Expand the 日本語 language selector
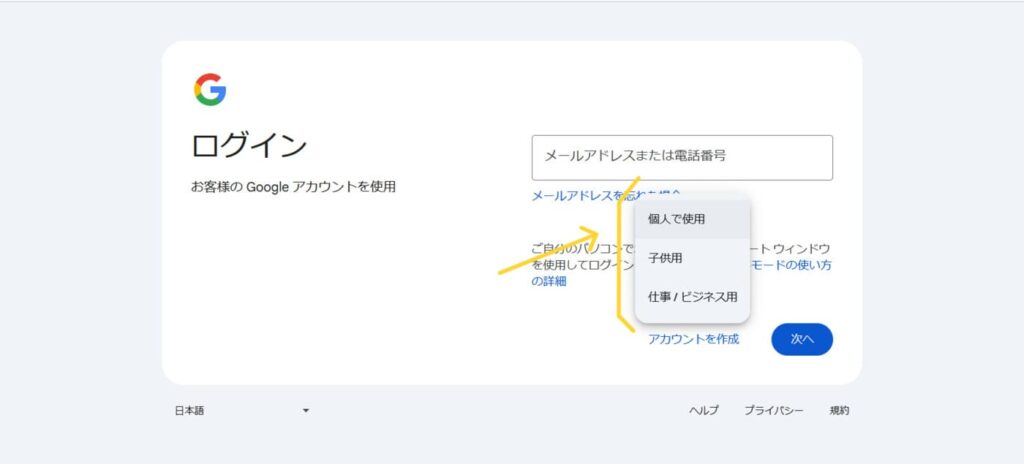Screen dimensions: 1024x464 (242, 411)
